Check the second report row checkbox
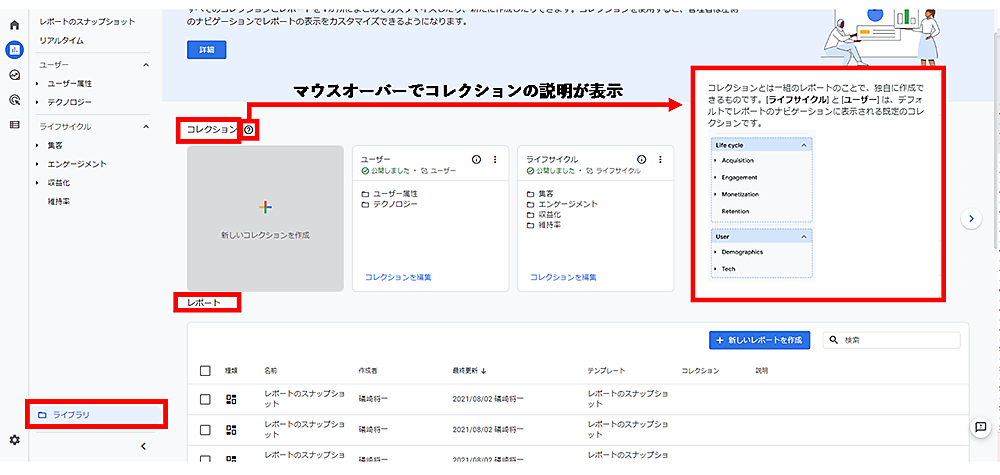 point(205,430)
